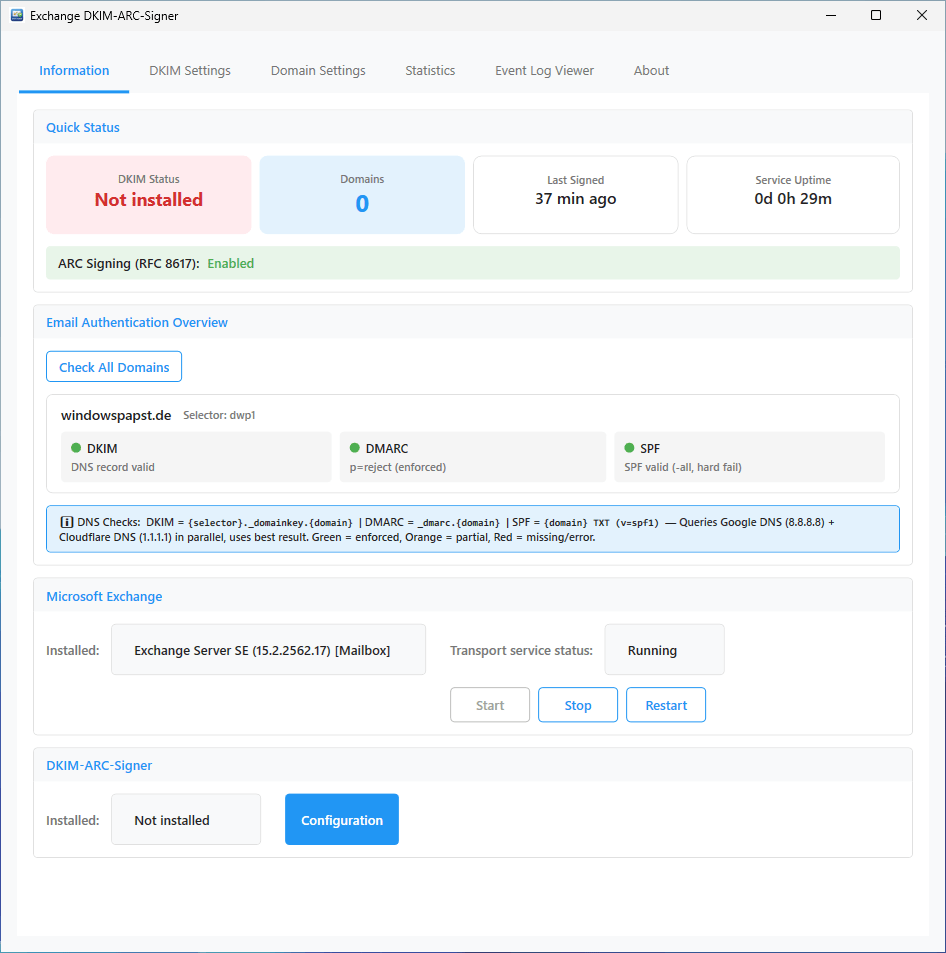Restart the Exchange transport service
This screenshot has height=953, width=946.
[665, 704]
